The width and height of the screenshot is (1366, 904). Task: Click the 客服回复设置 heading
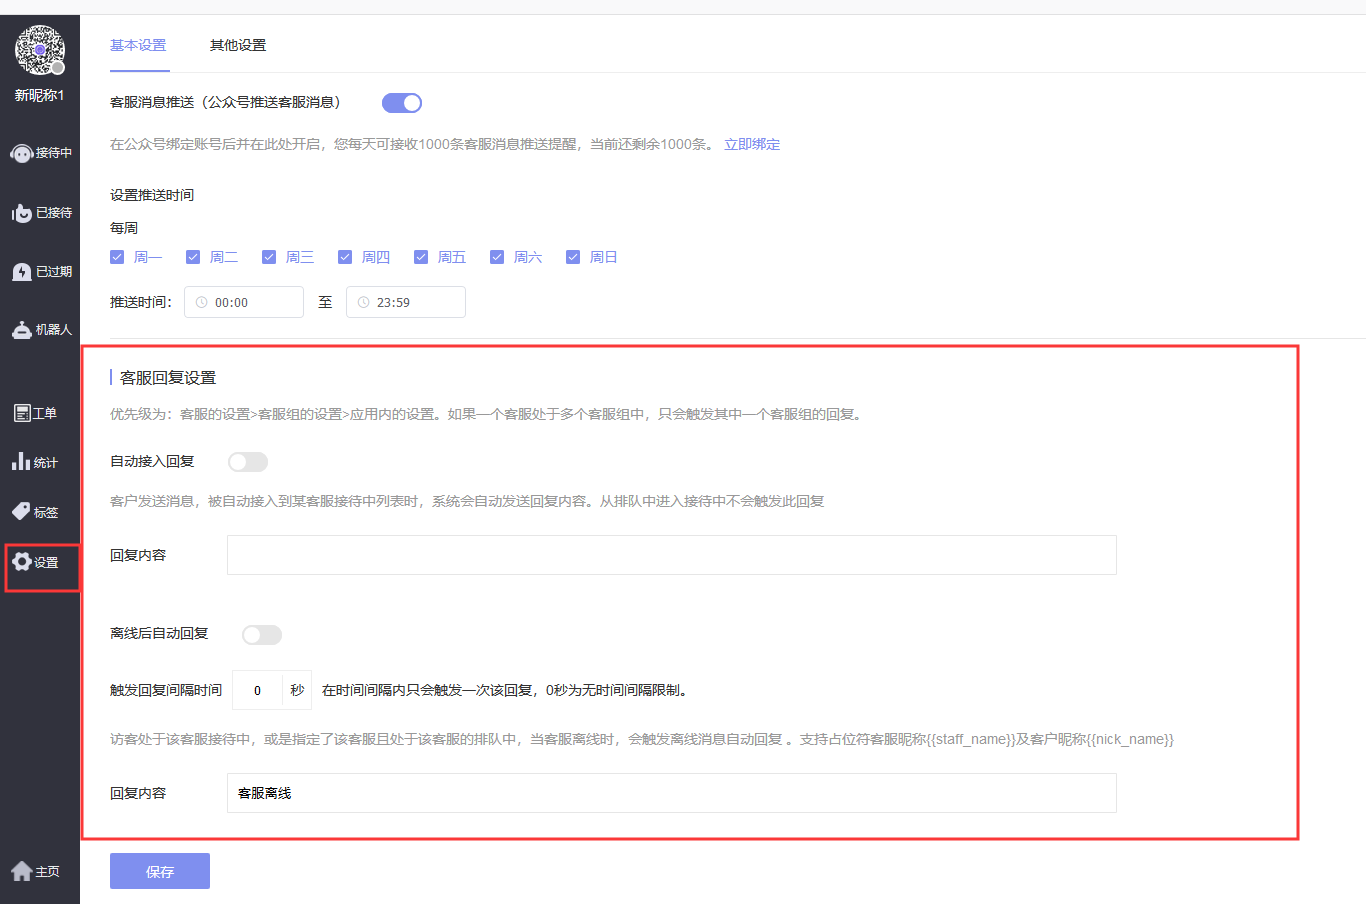pyautogui.click(x=168, y=378)
